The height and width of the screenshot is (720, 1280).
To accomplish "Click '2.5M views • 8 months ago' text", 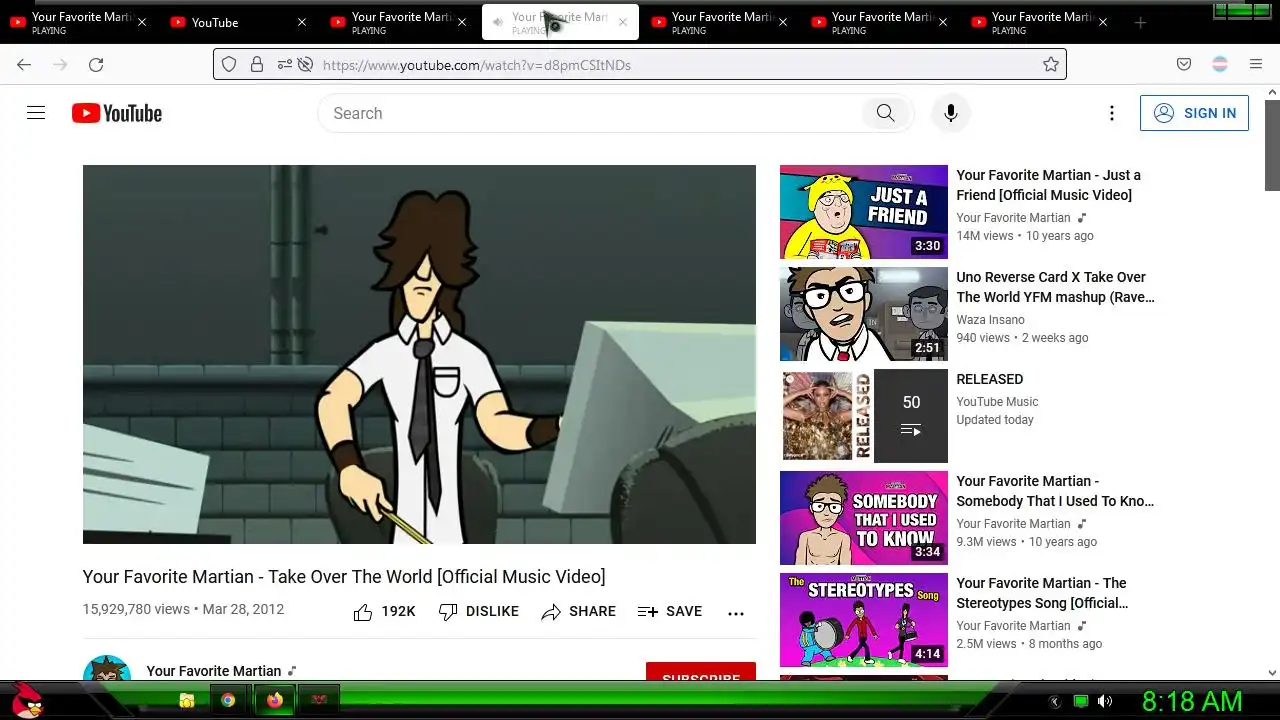I will pyautogui.click(x=1029, y=644).
